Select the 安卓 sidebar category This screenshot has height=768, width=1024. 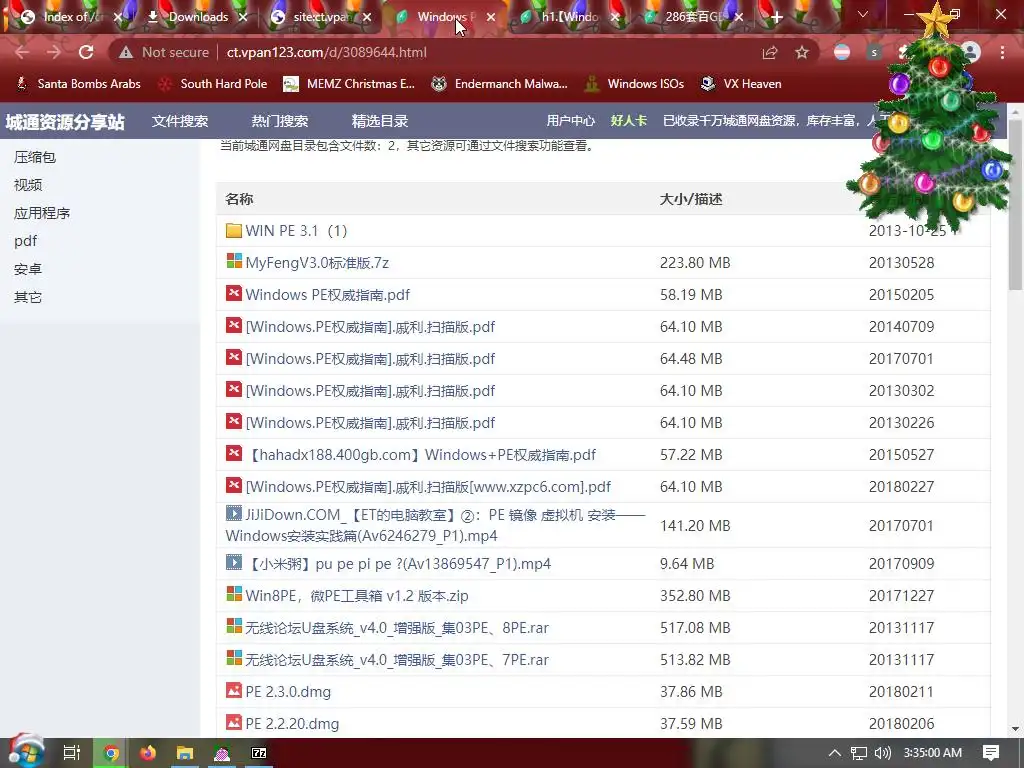click(x=28, y=269)
